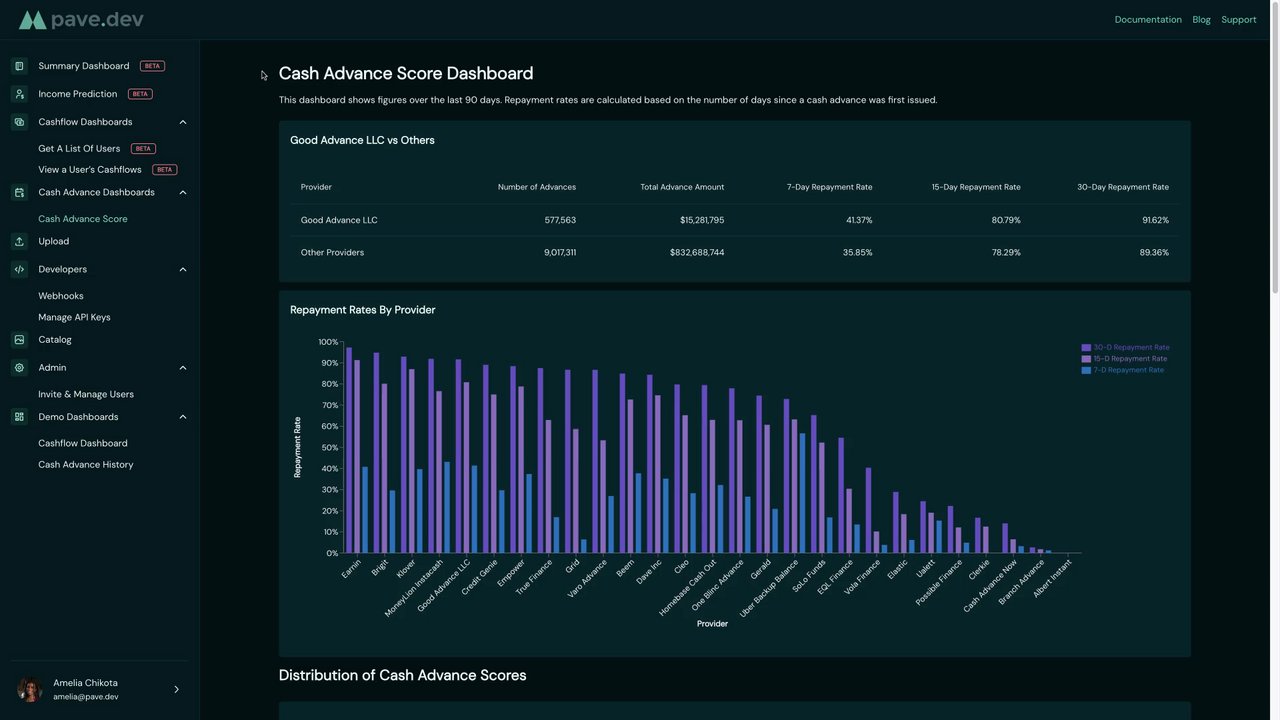1280x720 pixels.
Task: Click the page vertical scrollbar
Action: point(1274,150)
